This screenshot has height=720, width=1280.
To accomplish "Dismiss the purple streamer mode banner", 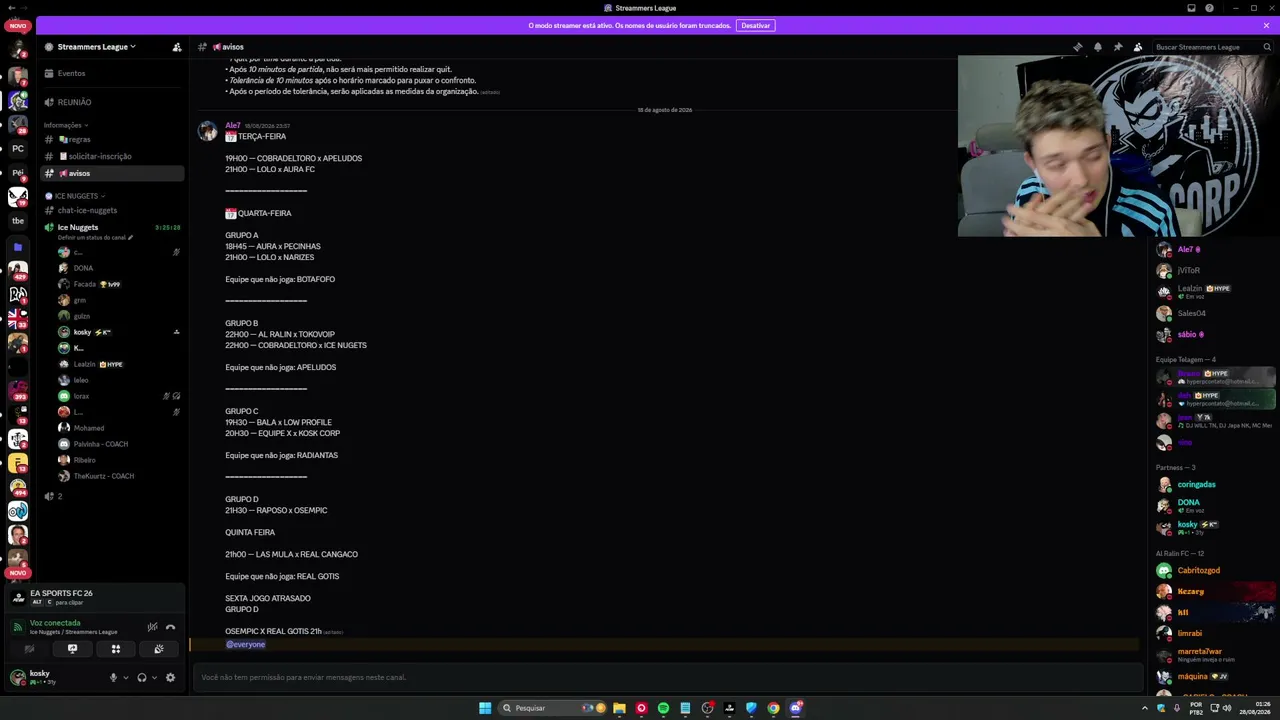I will pyautogui.click(x=1266, y=25).
